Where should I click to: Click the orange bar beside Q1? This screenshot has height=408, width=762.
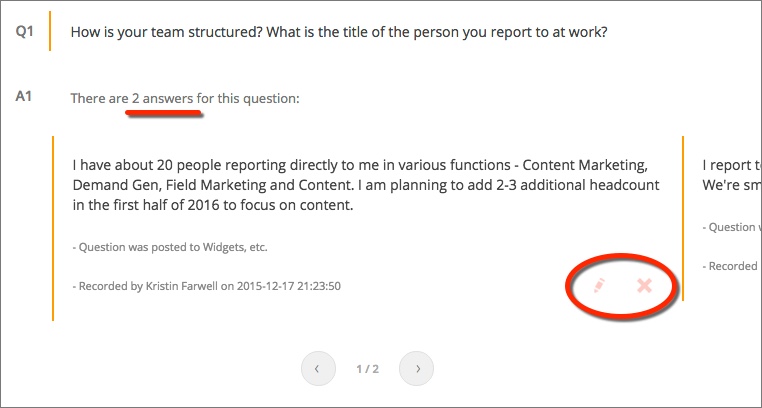[50, 31]
